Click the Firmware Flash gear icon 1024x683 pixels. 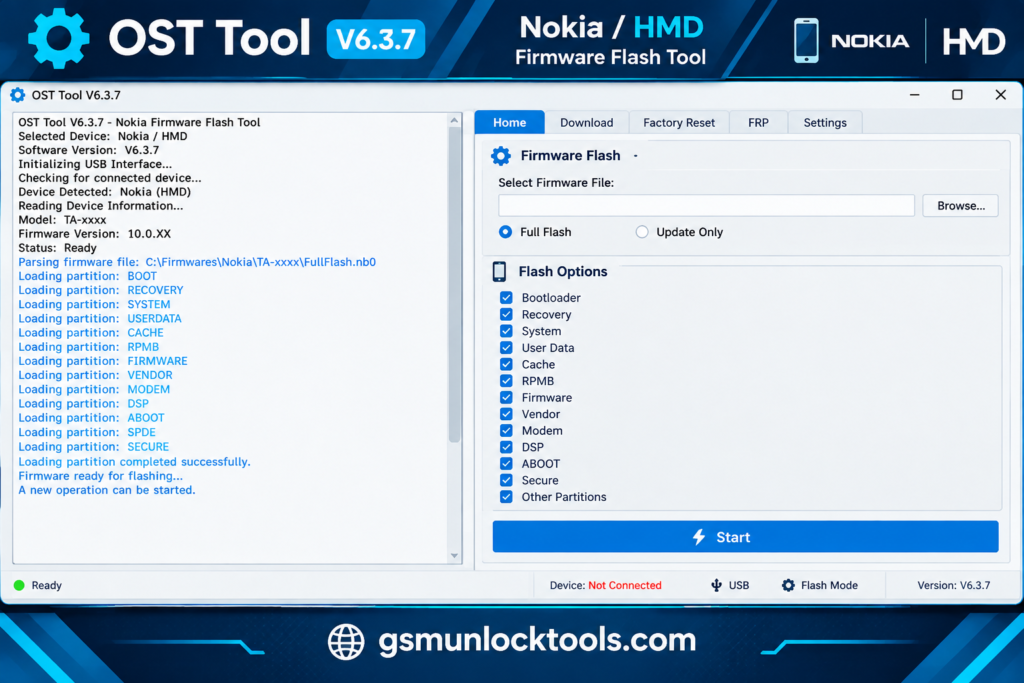click(x=501, y=156)
